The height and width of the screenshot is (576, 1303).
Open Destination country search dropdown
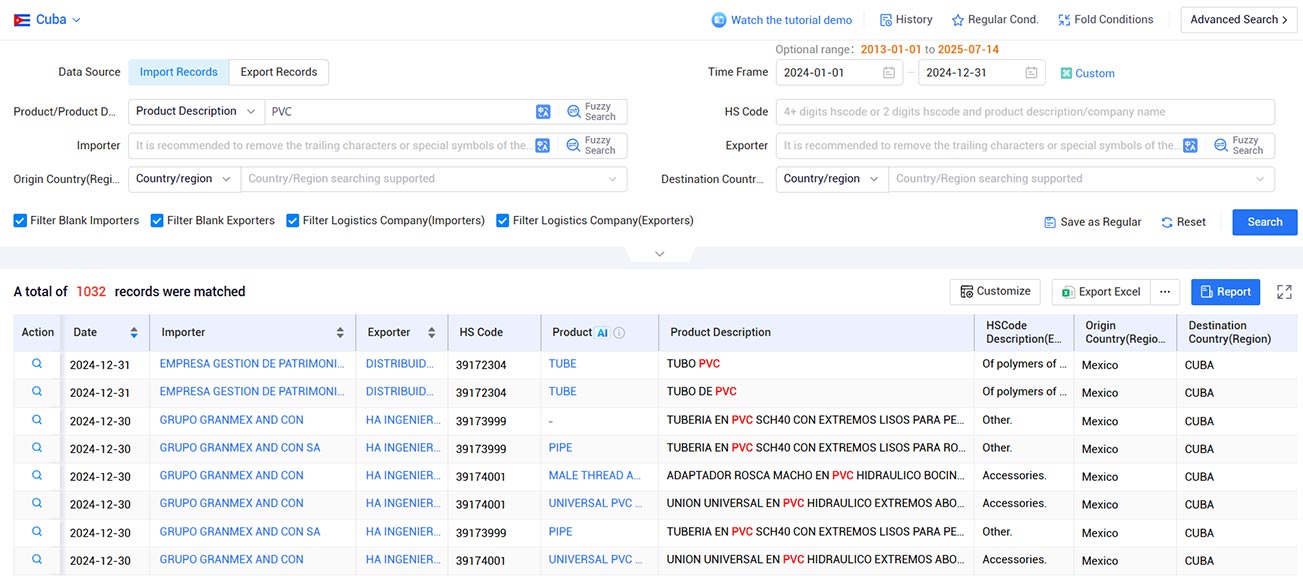click(1081, 179)
